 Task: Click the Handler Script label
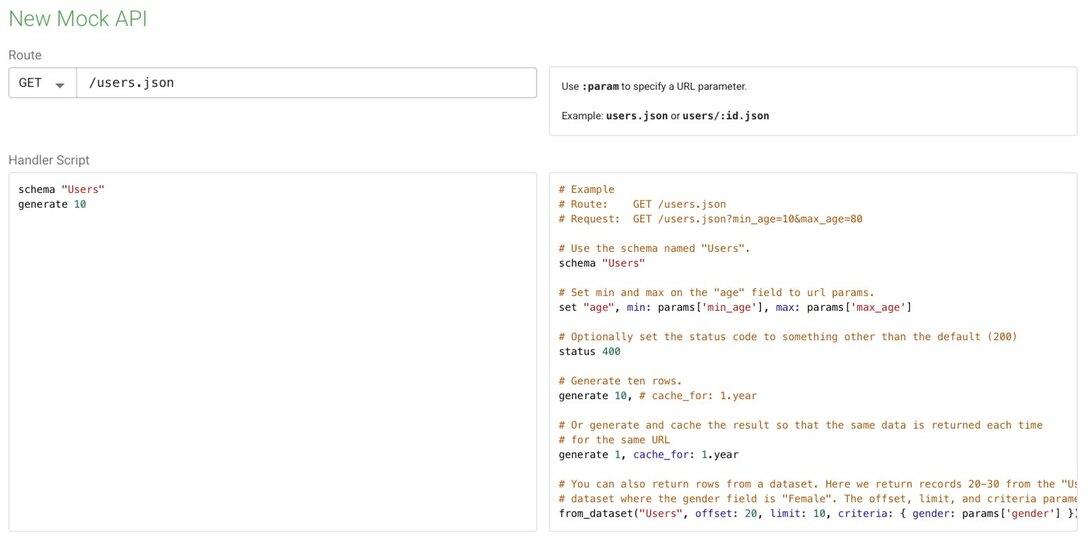pyautogui.click(x=49, y=160)
